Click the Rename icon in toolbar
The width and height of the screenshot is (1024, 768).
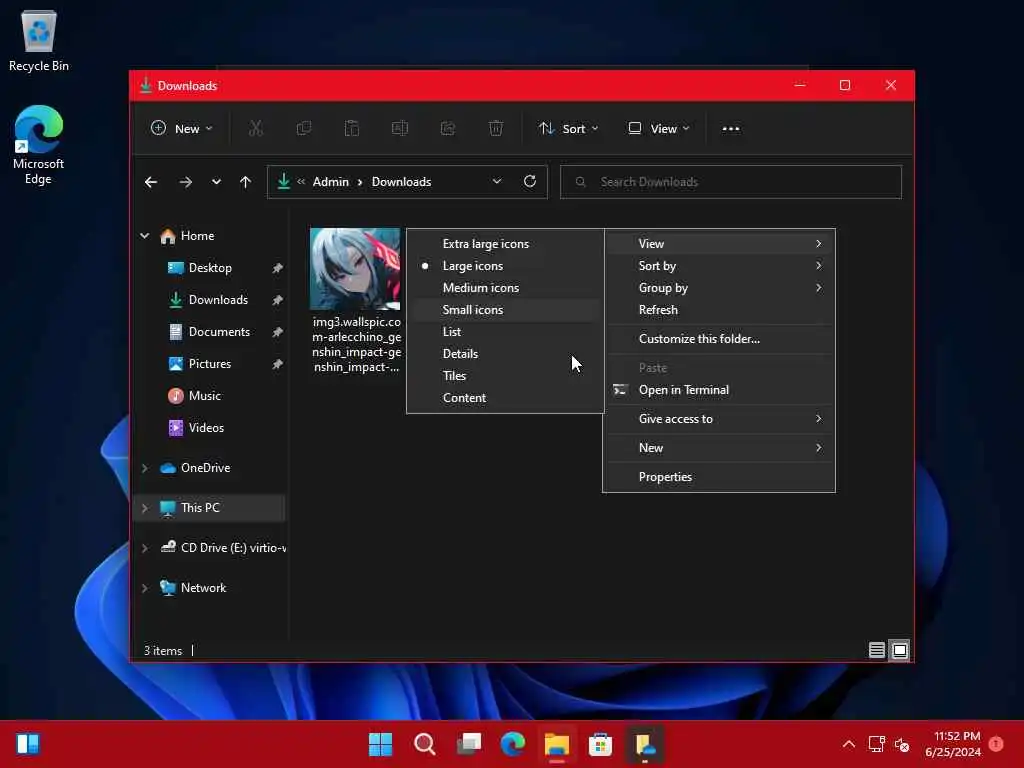coord(400,129)
